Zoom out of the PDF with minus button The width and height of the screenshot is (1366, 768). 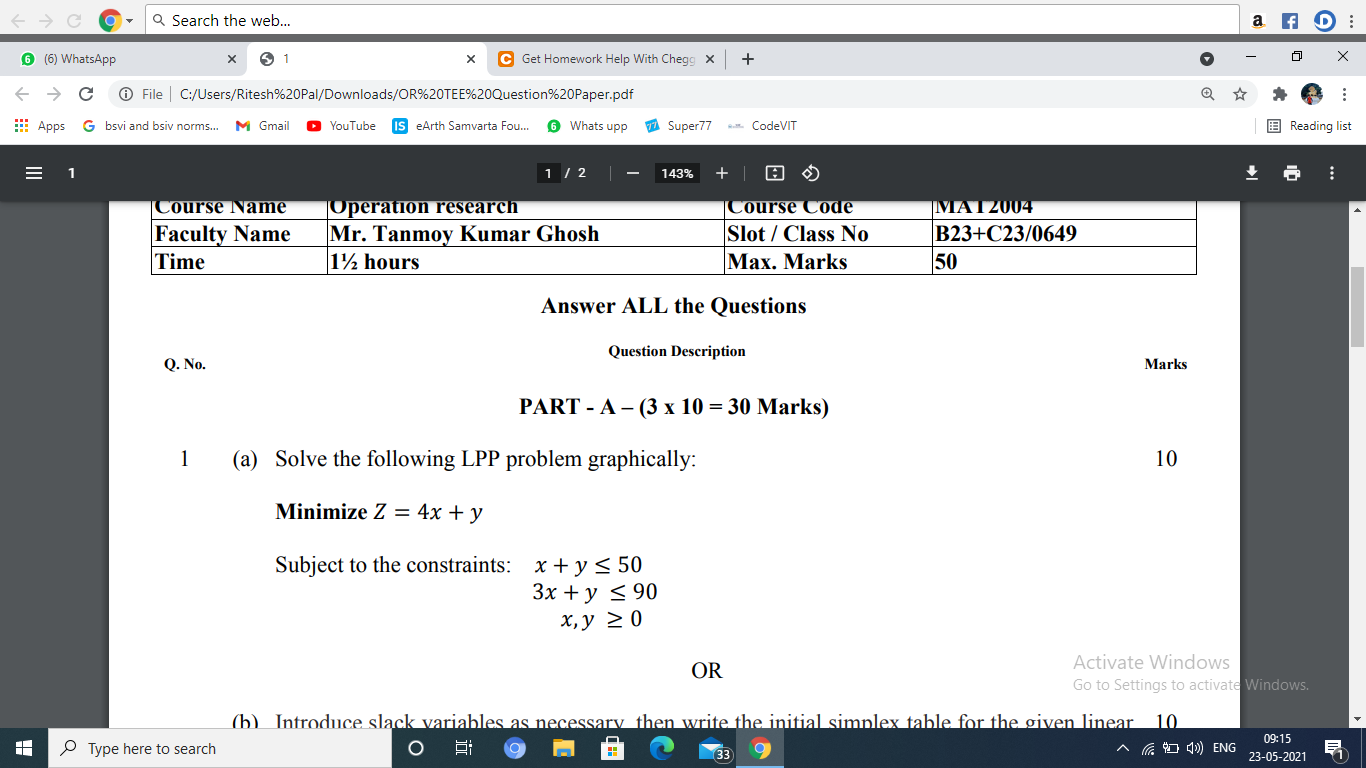(x=632, y=173)
